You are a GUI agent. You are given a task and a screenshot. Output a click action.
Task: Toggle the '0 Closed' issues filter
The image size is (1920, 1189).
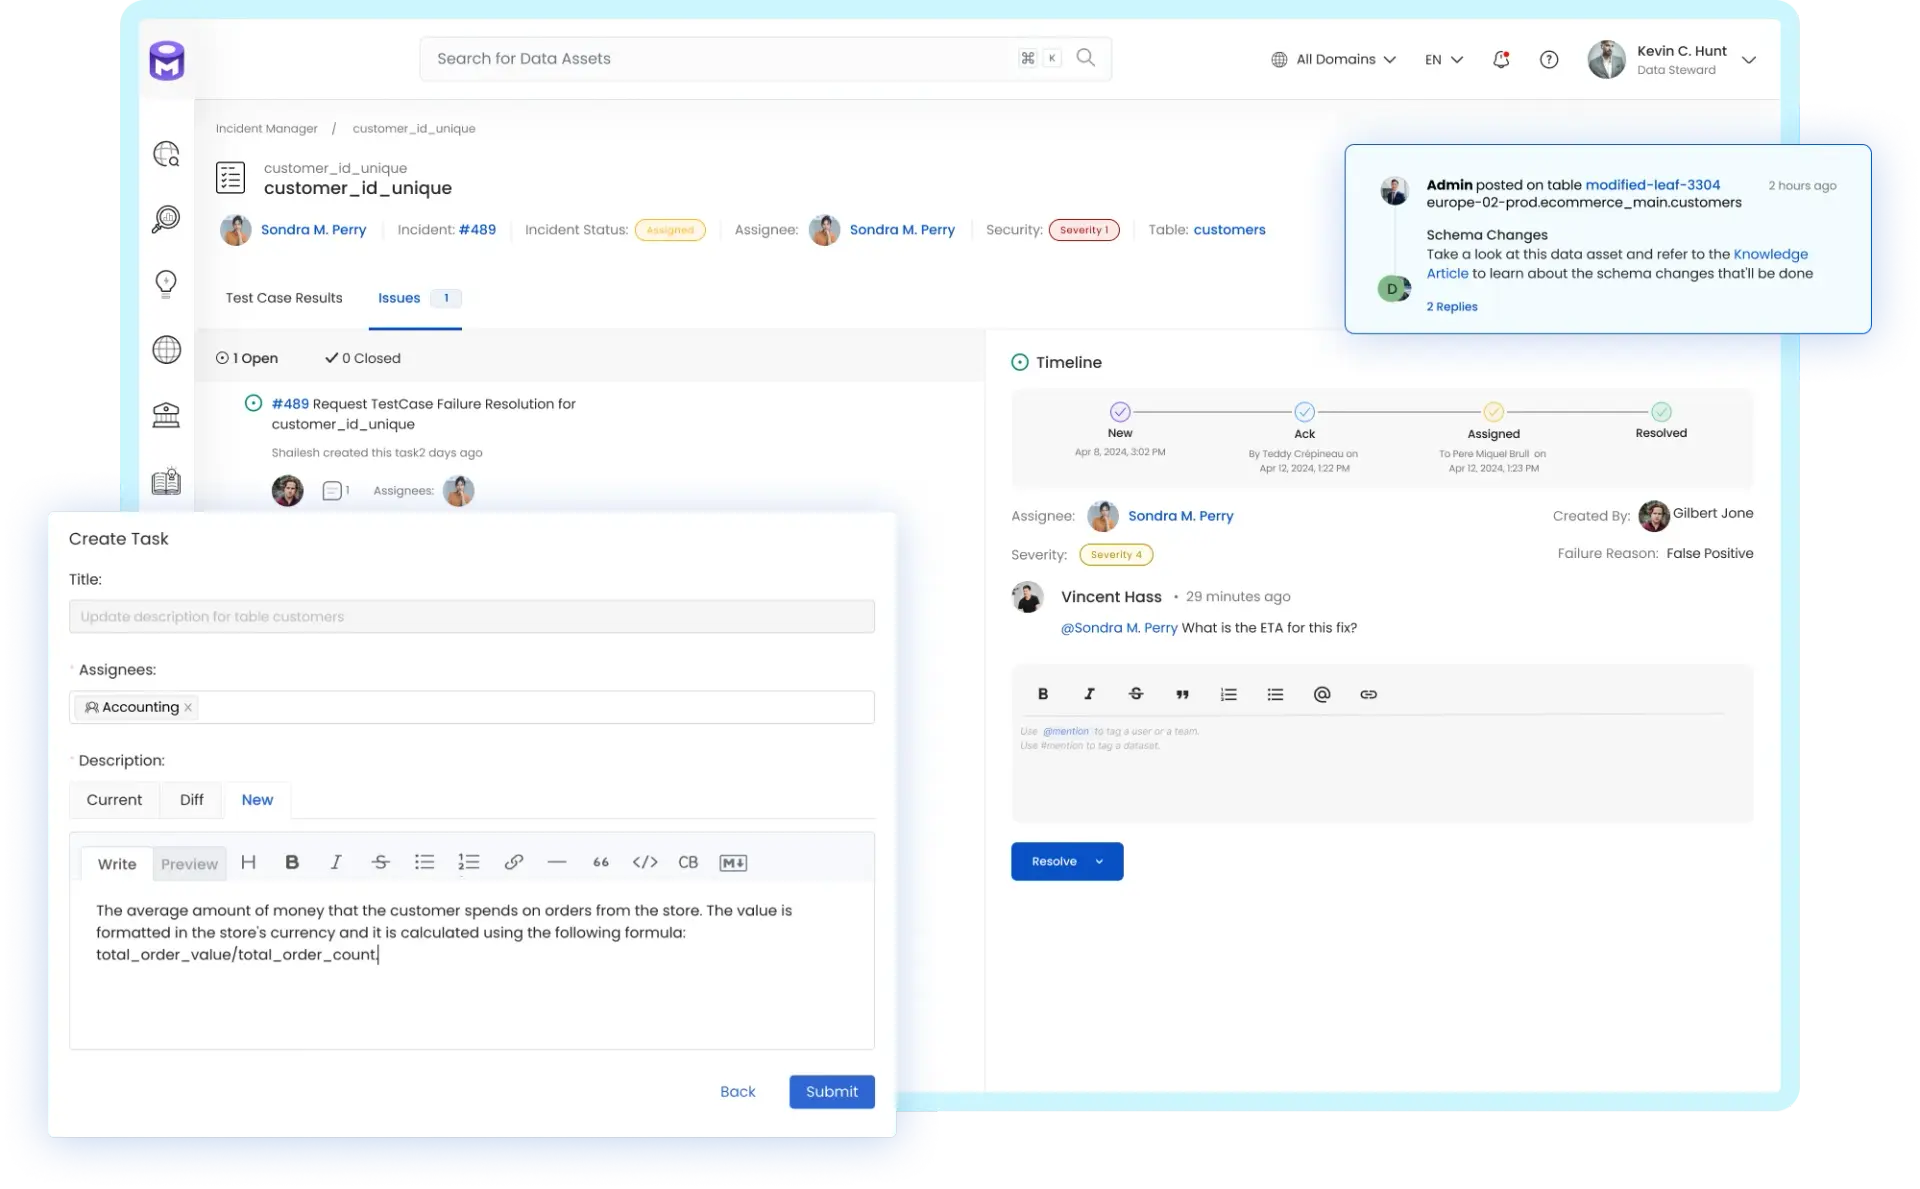(x=363, y=358)
